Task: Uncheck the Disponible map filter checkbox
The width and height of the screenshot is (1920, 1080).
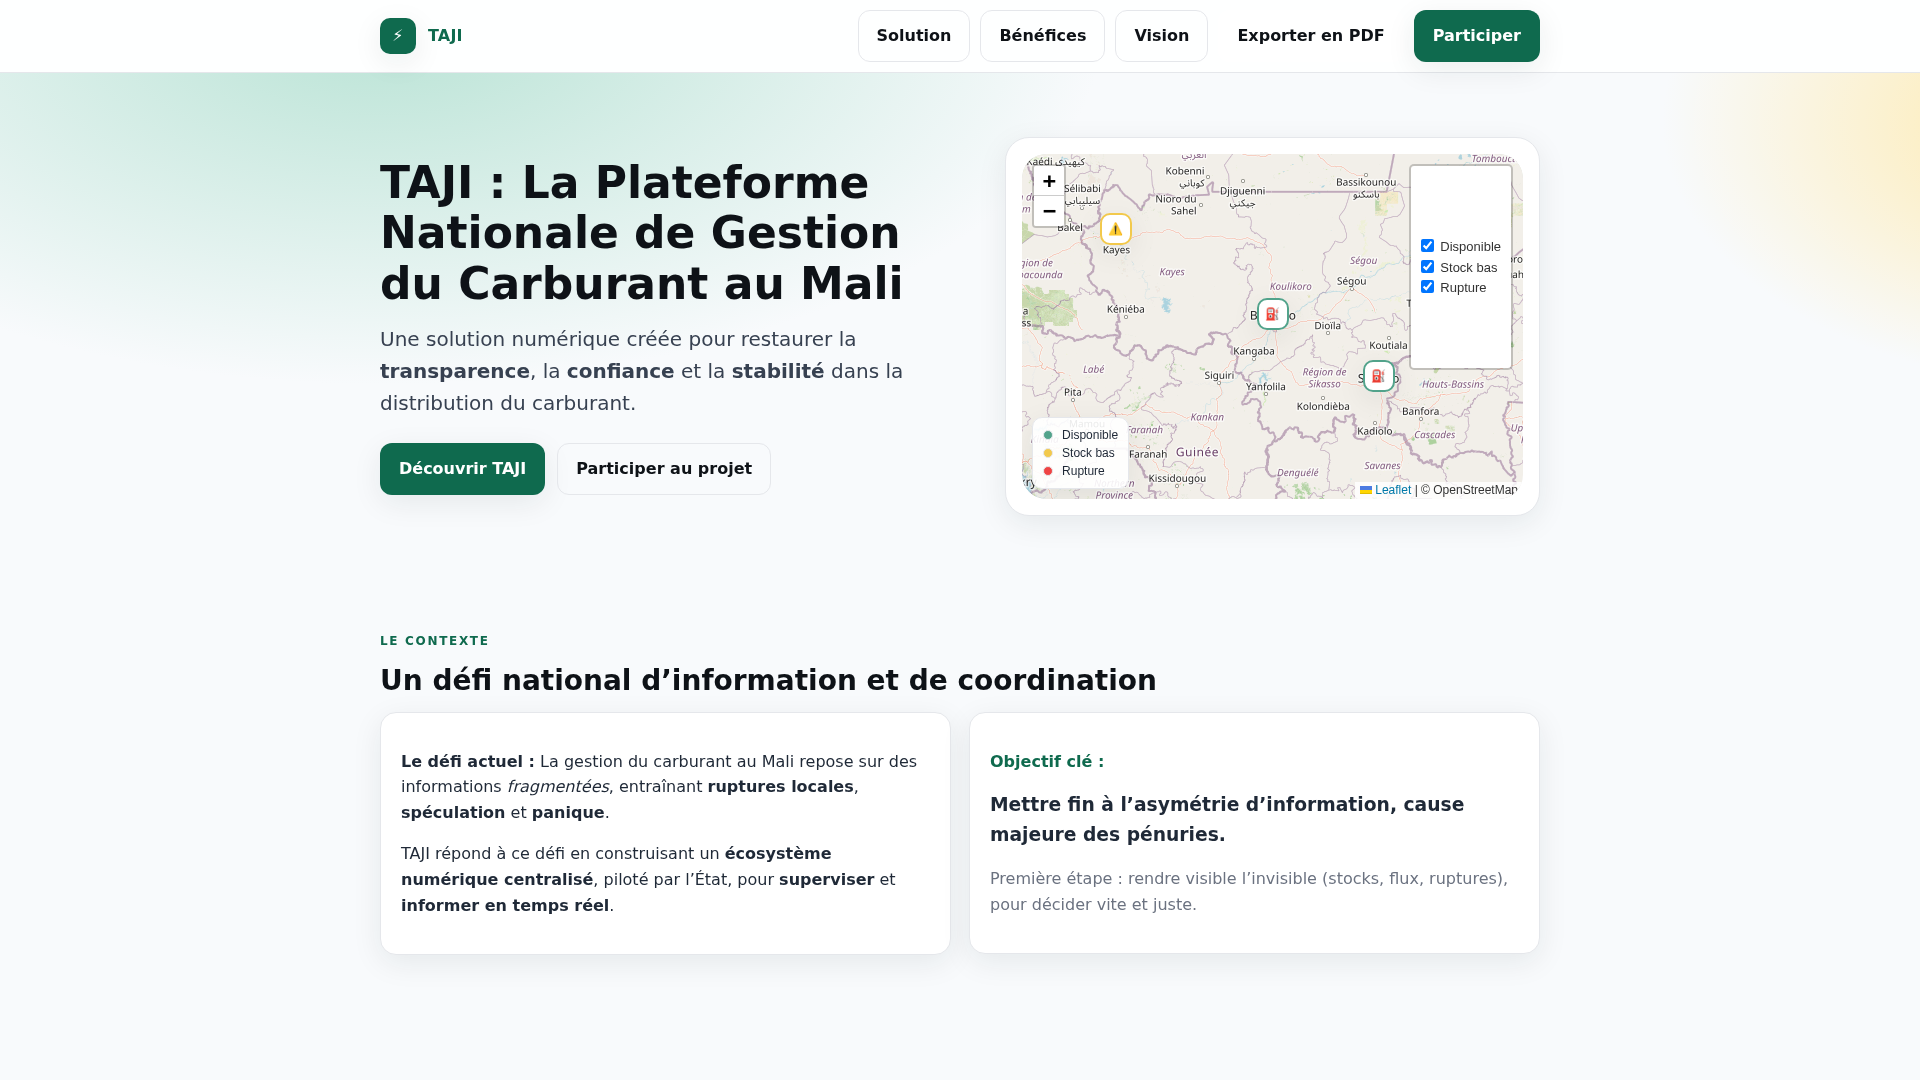Action: click(x=1428, y=246)
